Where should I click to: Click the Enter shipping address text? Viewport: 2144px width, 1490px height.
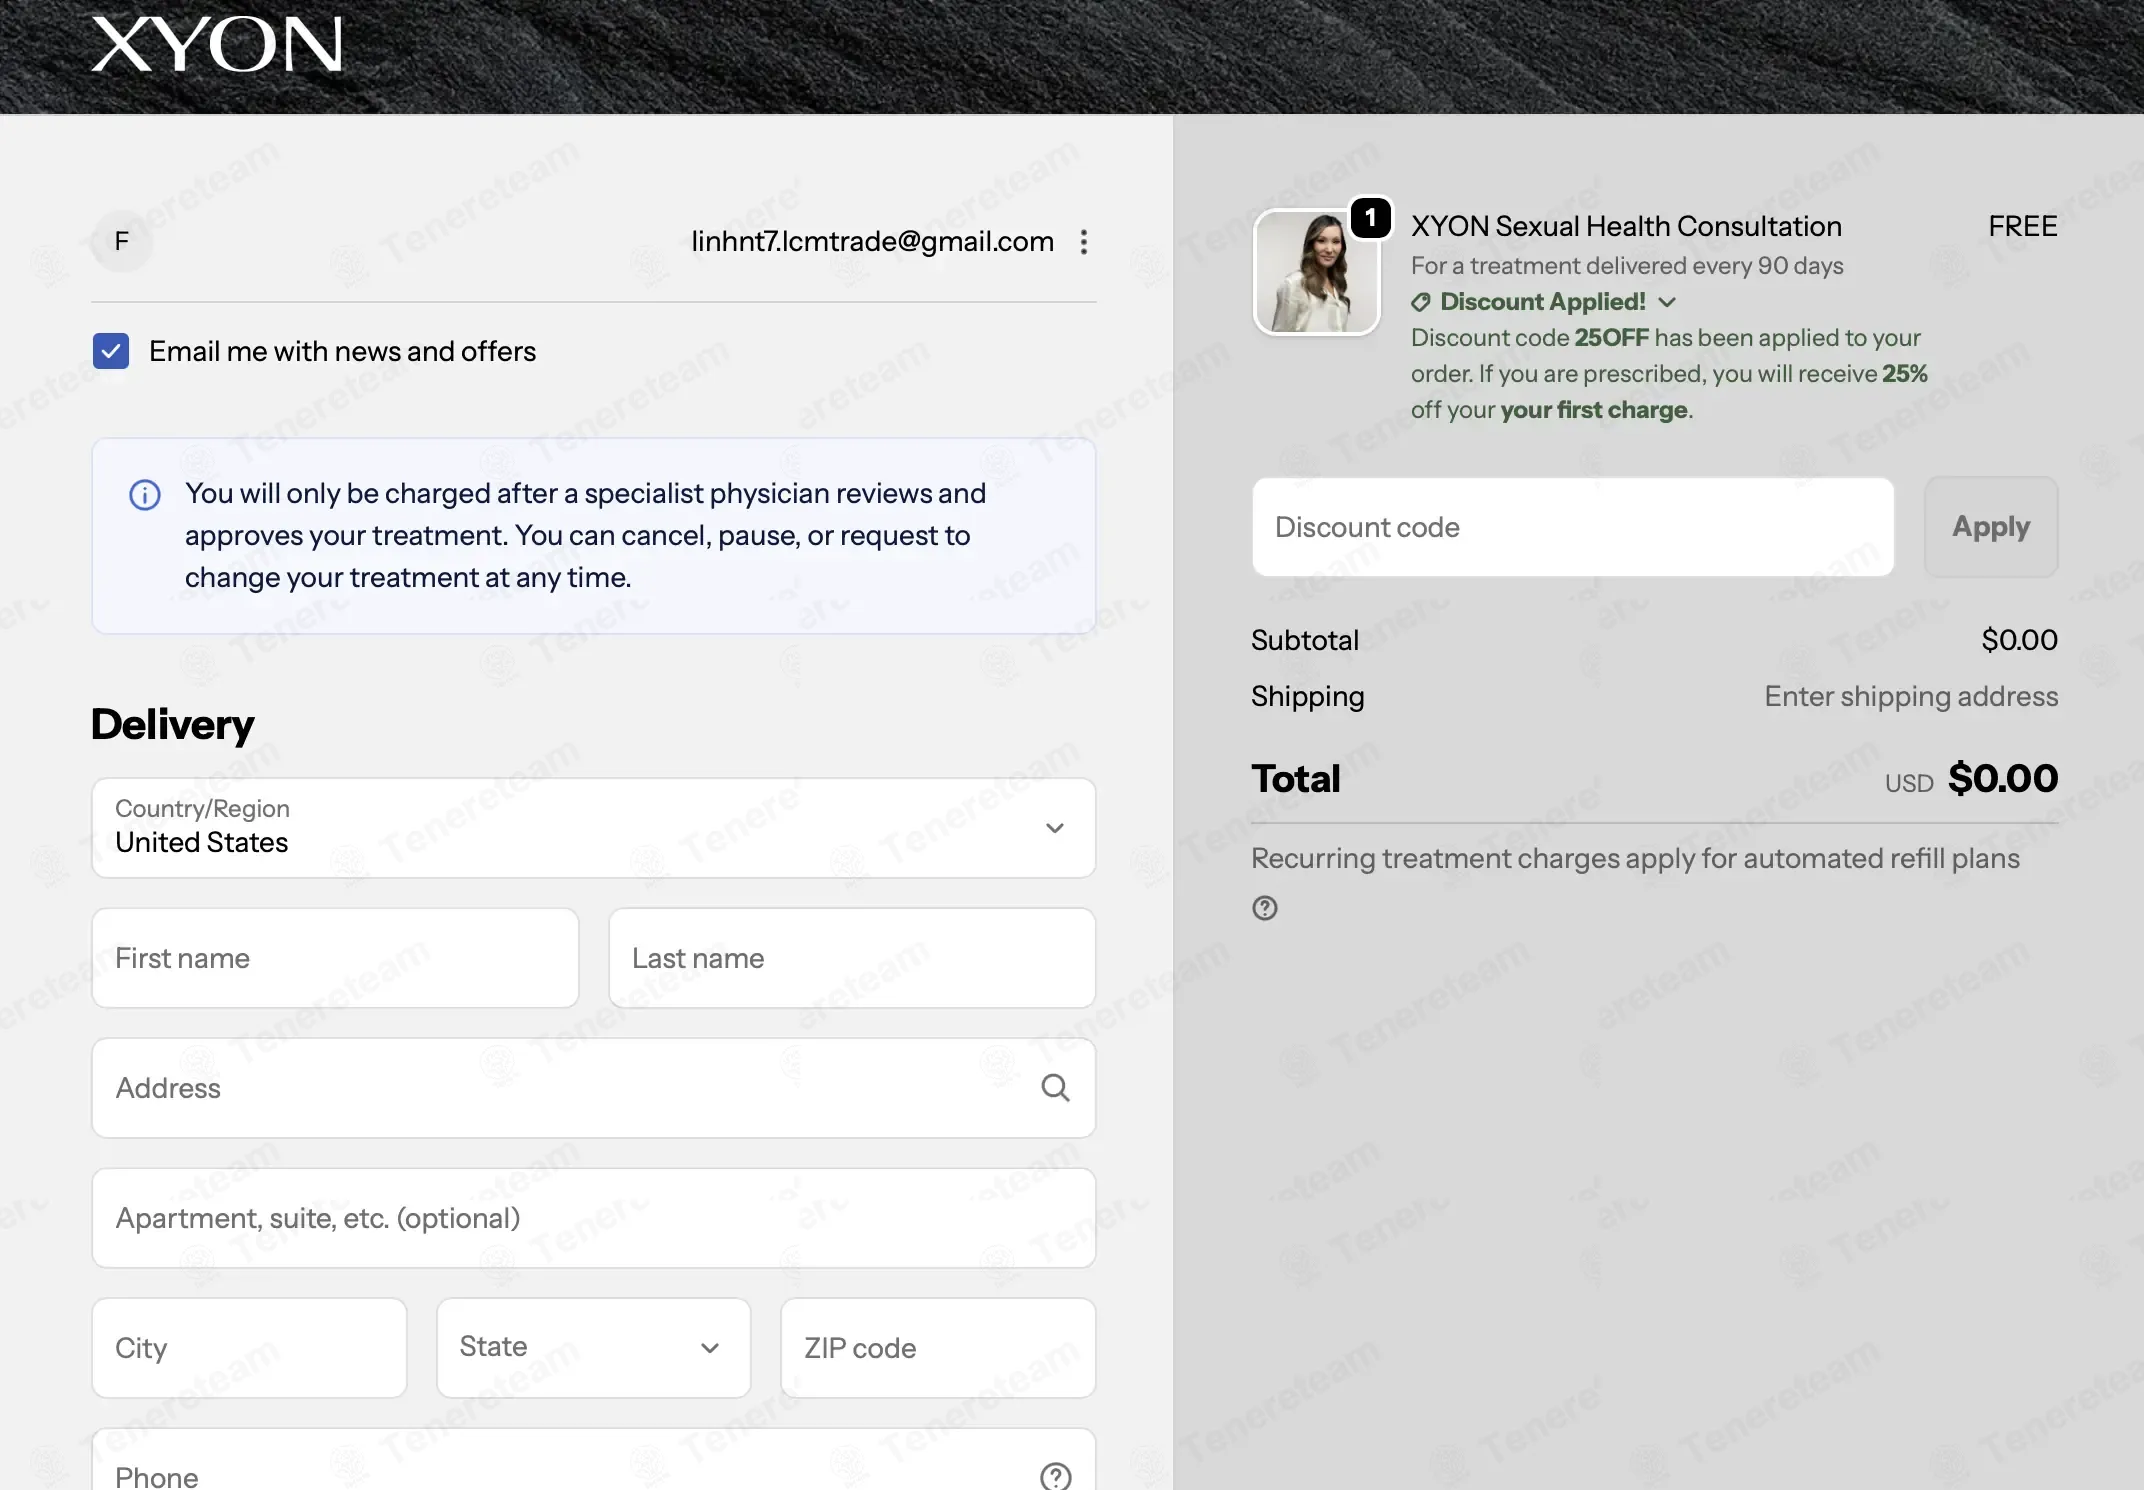[x=1911, y=696]
